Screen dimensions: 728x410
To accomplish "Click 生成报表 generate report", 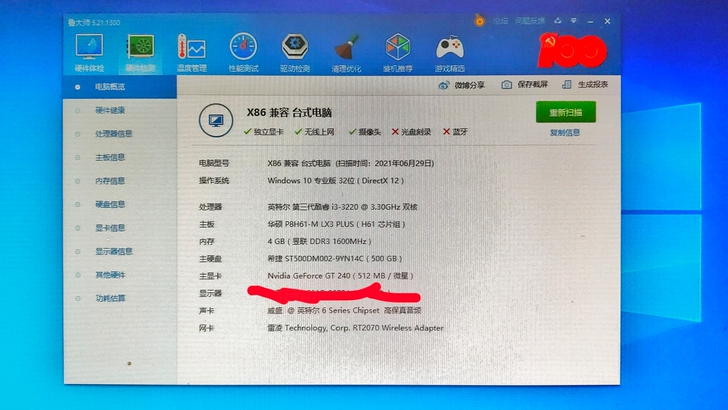I will coord(585,85).
